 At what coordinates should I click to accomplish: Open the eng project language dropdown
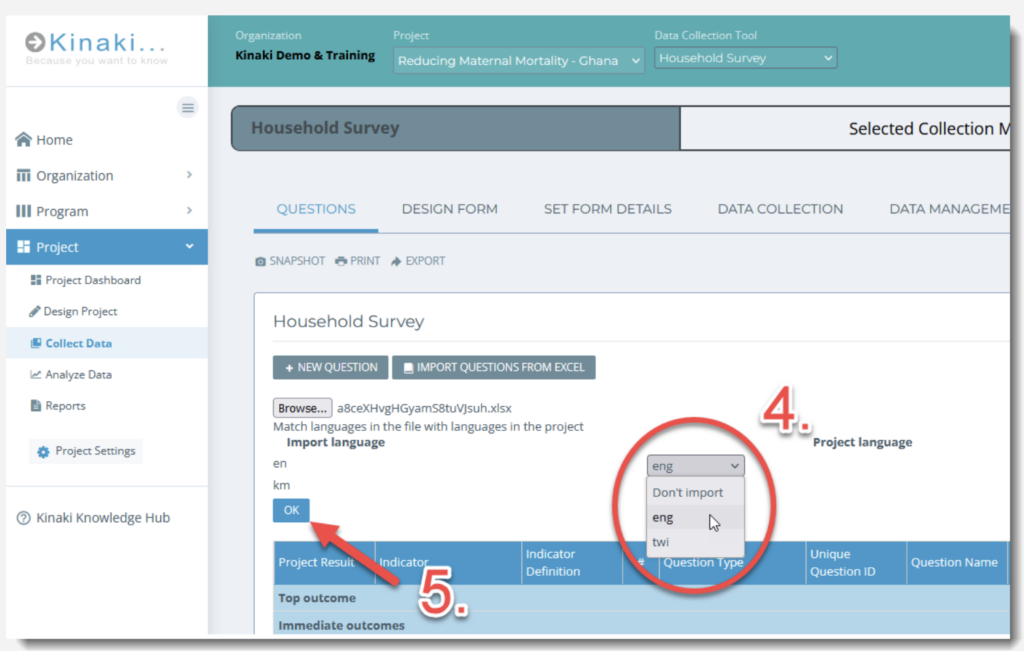click(696, 466)
